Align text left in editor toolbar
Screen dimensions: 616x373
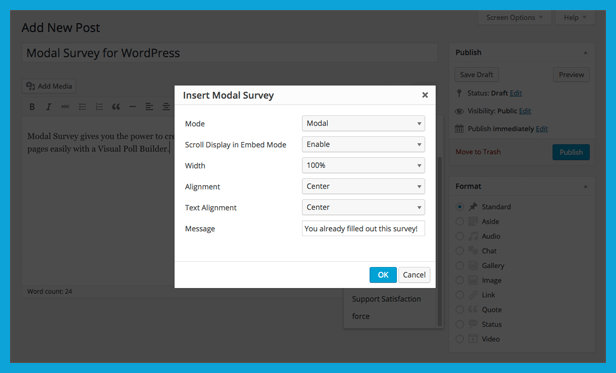[x=149, y=107]
